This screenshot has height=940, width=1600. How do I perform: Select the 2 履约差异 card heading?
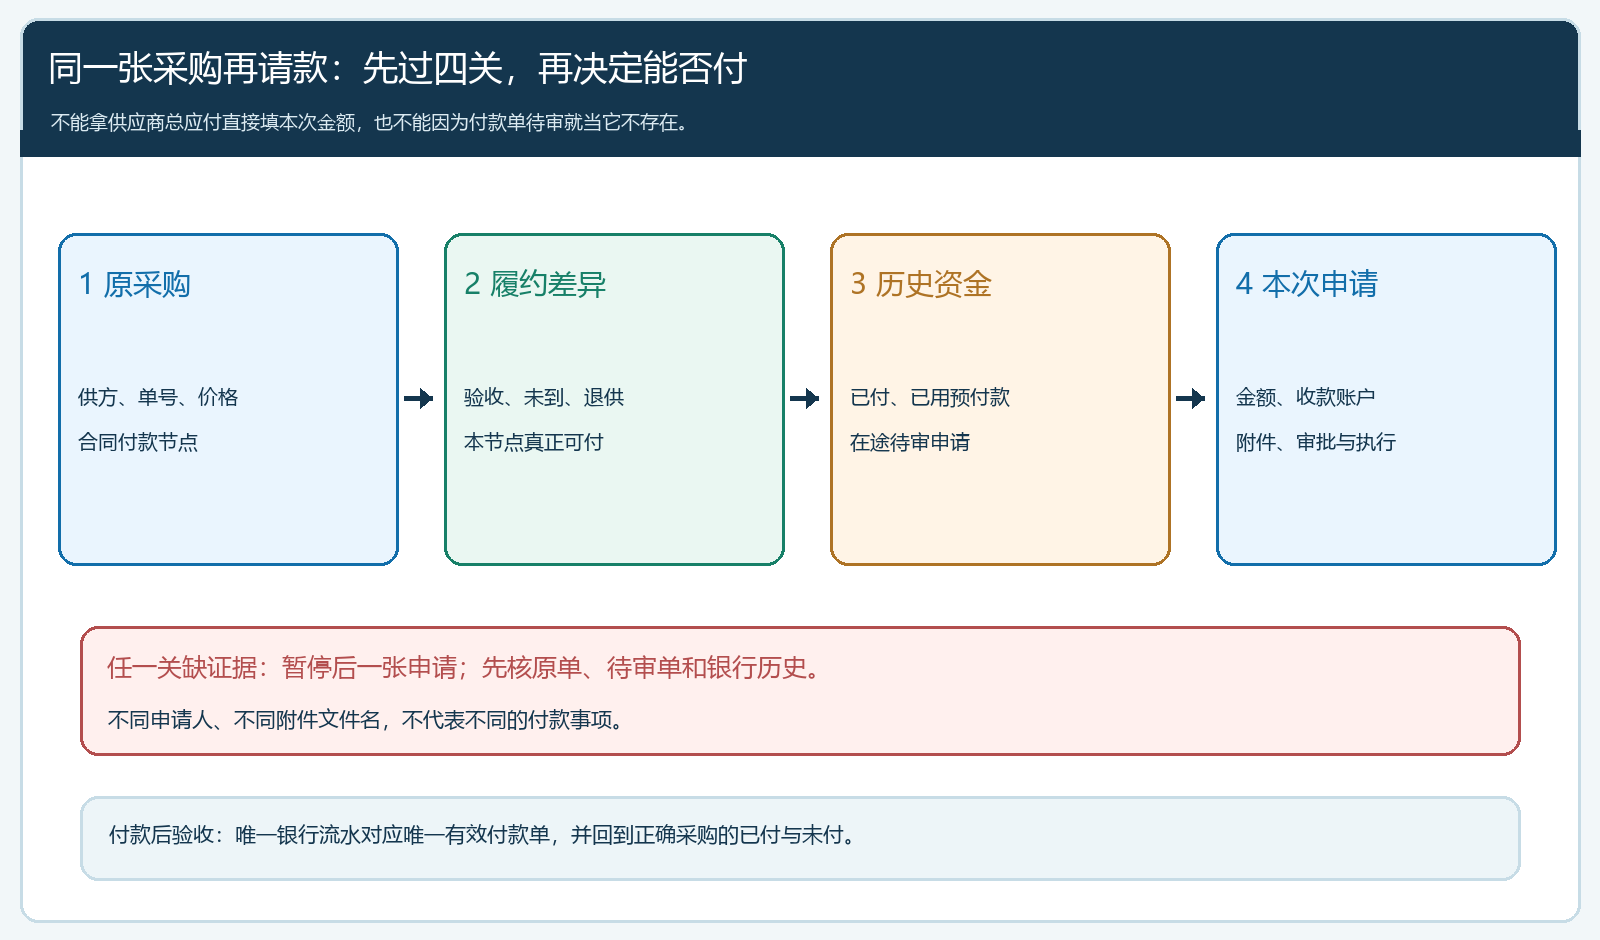click(x=535, y=284)
